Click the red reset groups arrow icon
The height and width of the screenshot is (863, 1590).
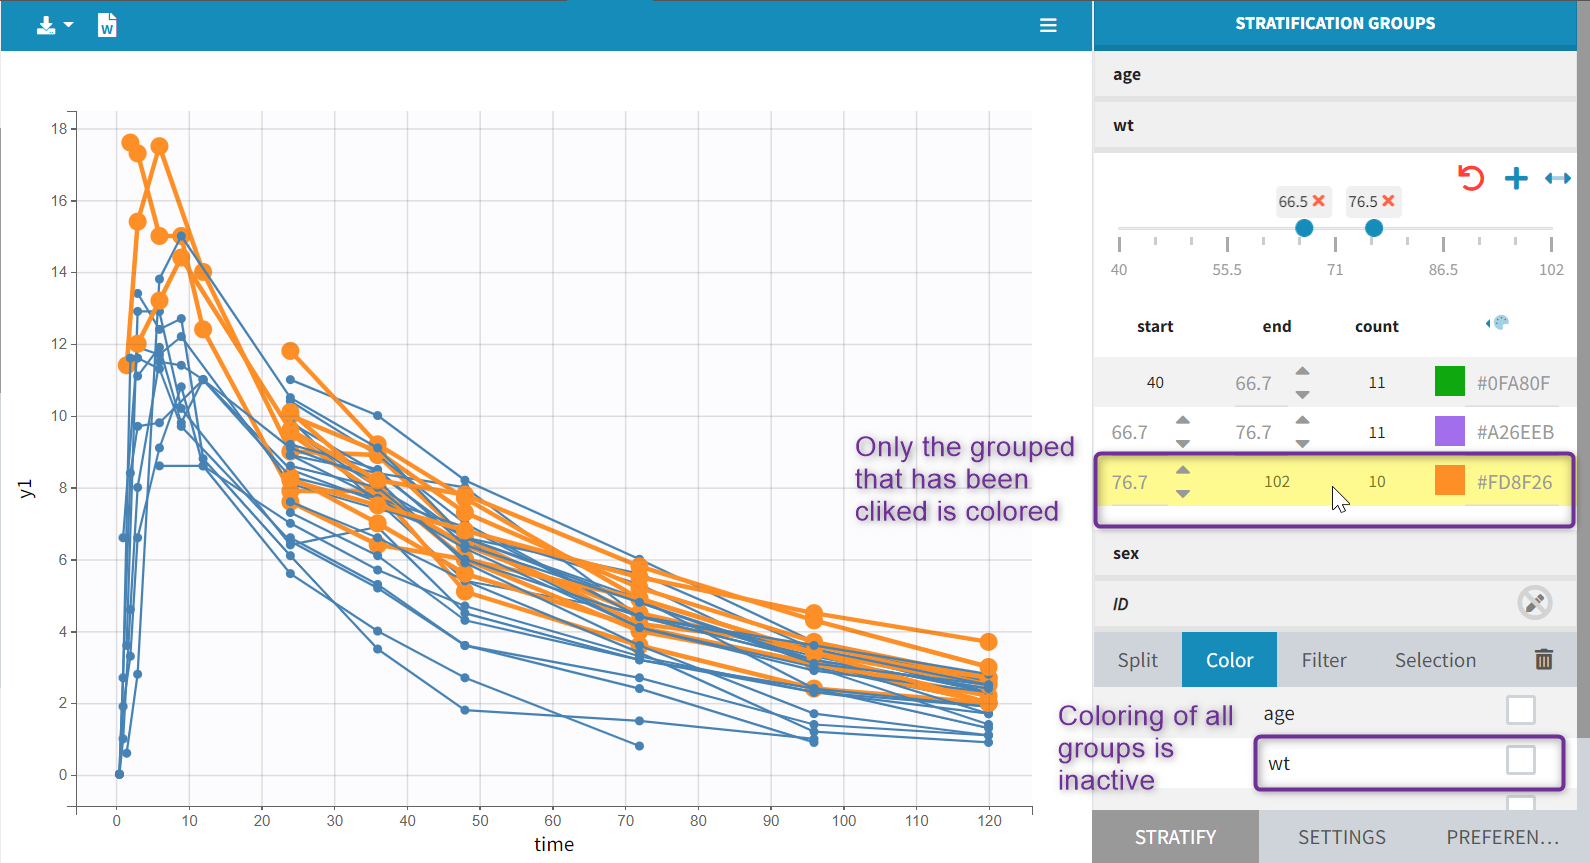[x=1470, y=178]
